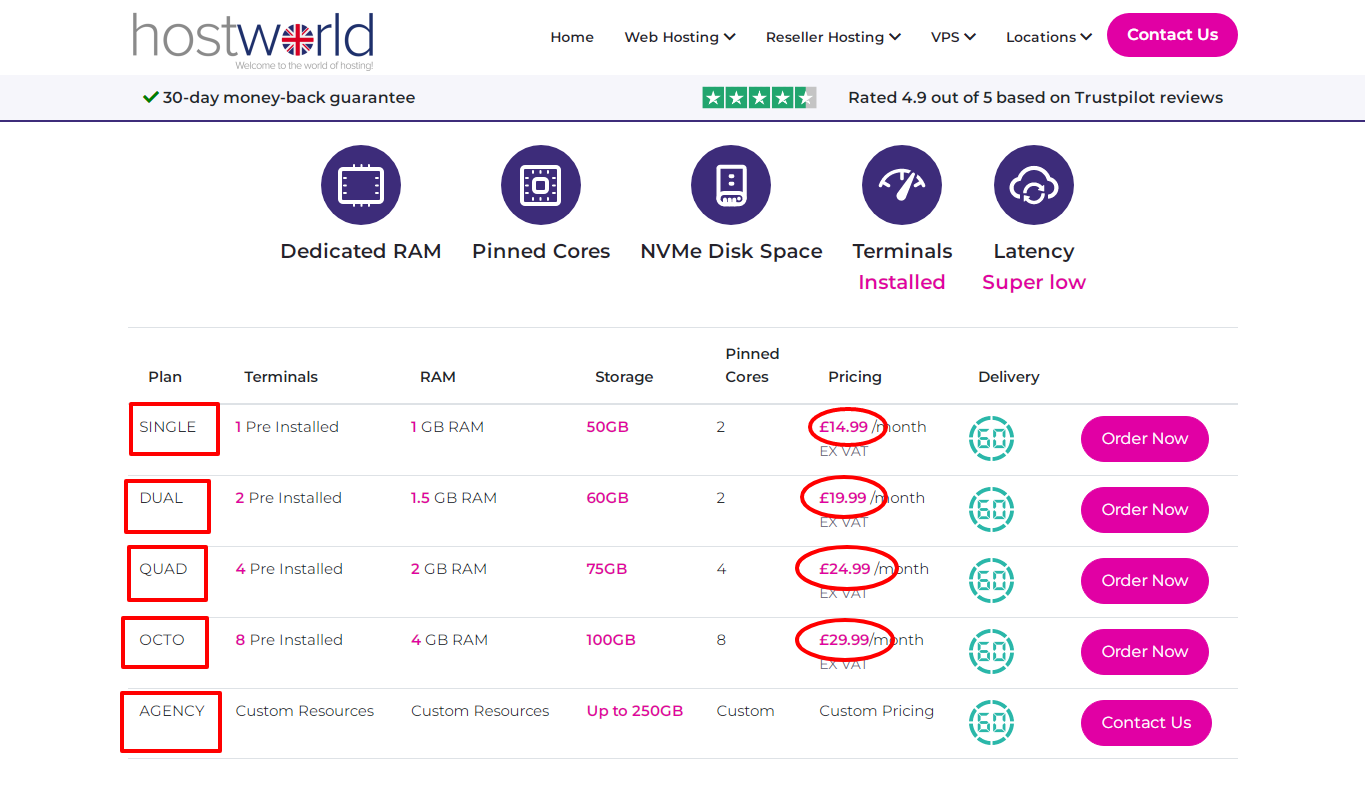
Task: Click the 60GB storage value
Action: (x=607, y=498)
